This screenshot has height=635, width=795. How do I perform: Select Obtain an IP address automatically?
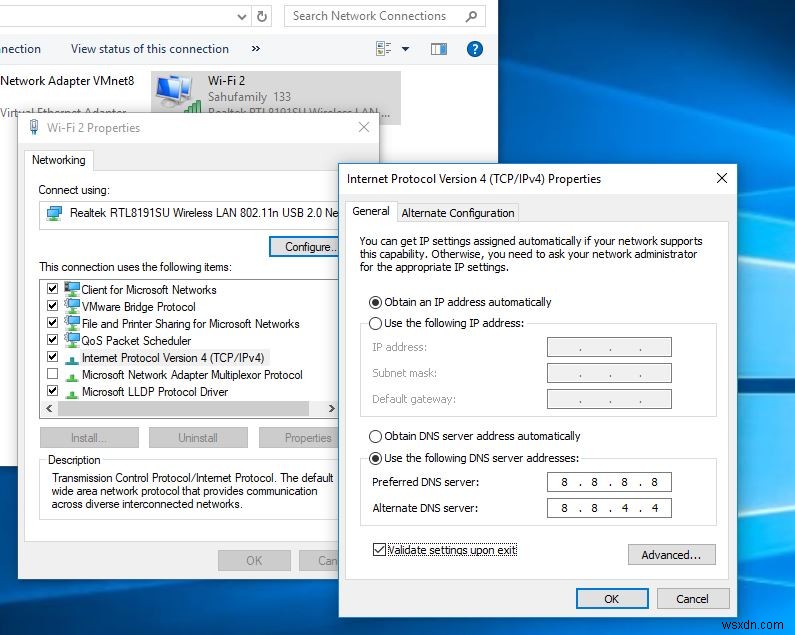tap(375, 302)
